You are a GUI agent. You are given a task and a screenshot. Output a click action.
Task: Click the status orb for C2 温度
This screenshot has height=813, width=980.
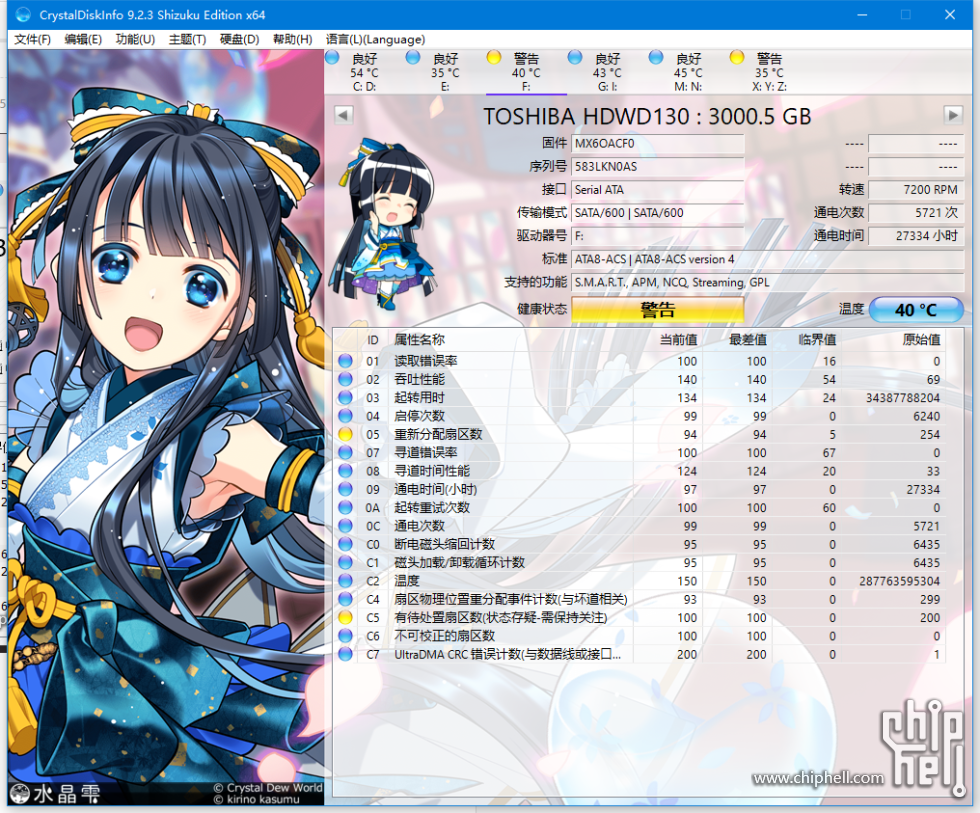tap(345, 581)
